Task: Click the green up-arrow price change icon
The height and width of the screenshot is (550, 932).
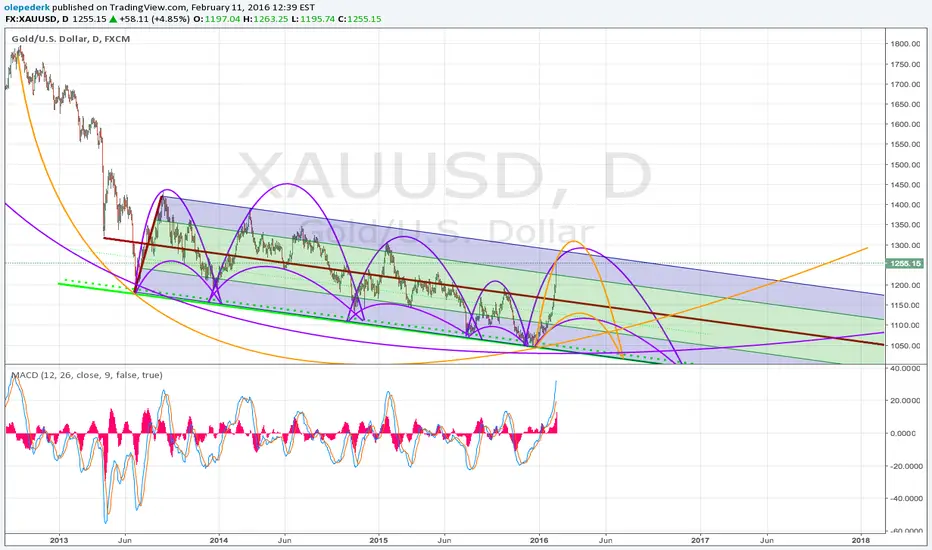Action: tap(113, 19)
